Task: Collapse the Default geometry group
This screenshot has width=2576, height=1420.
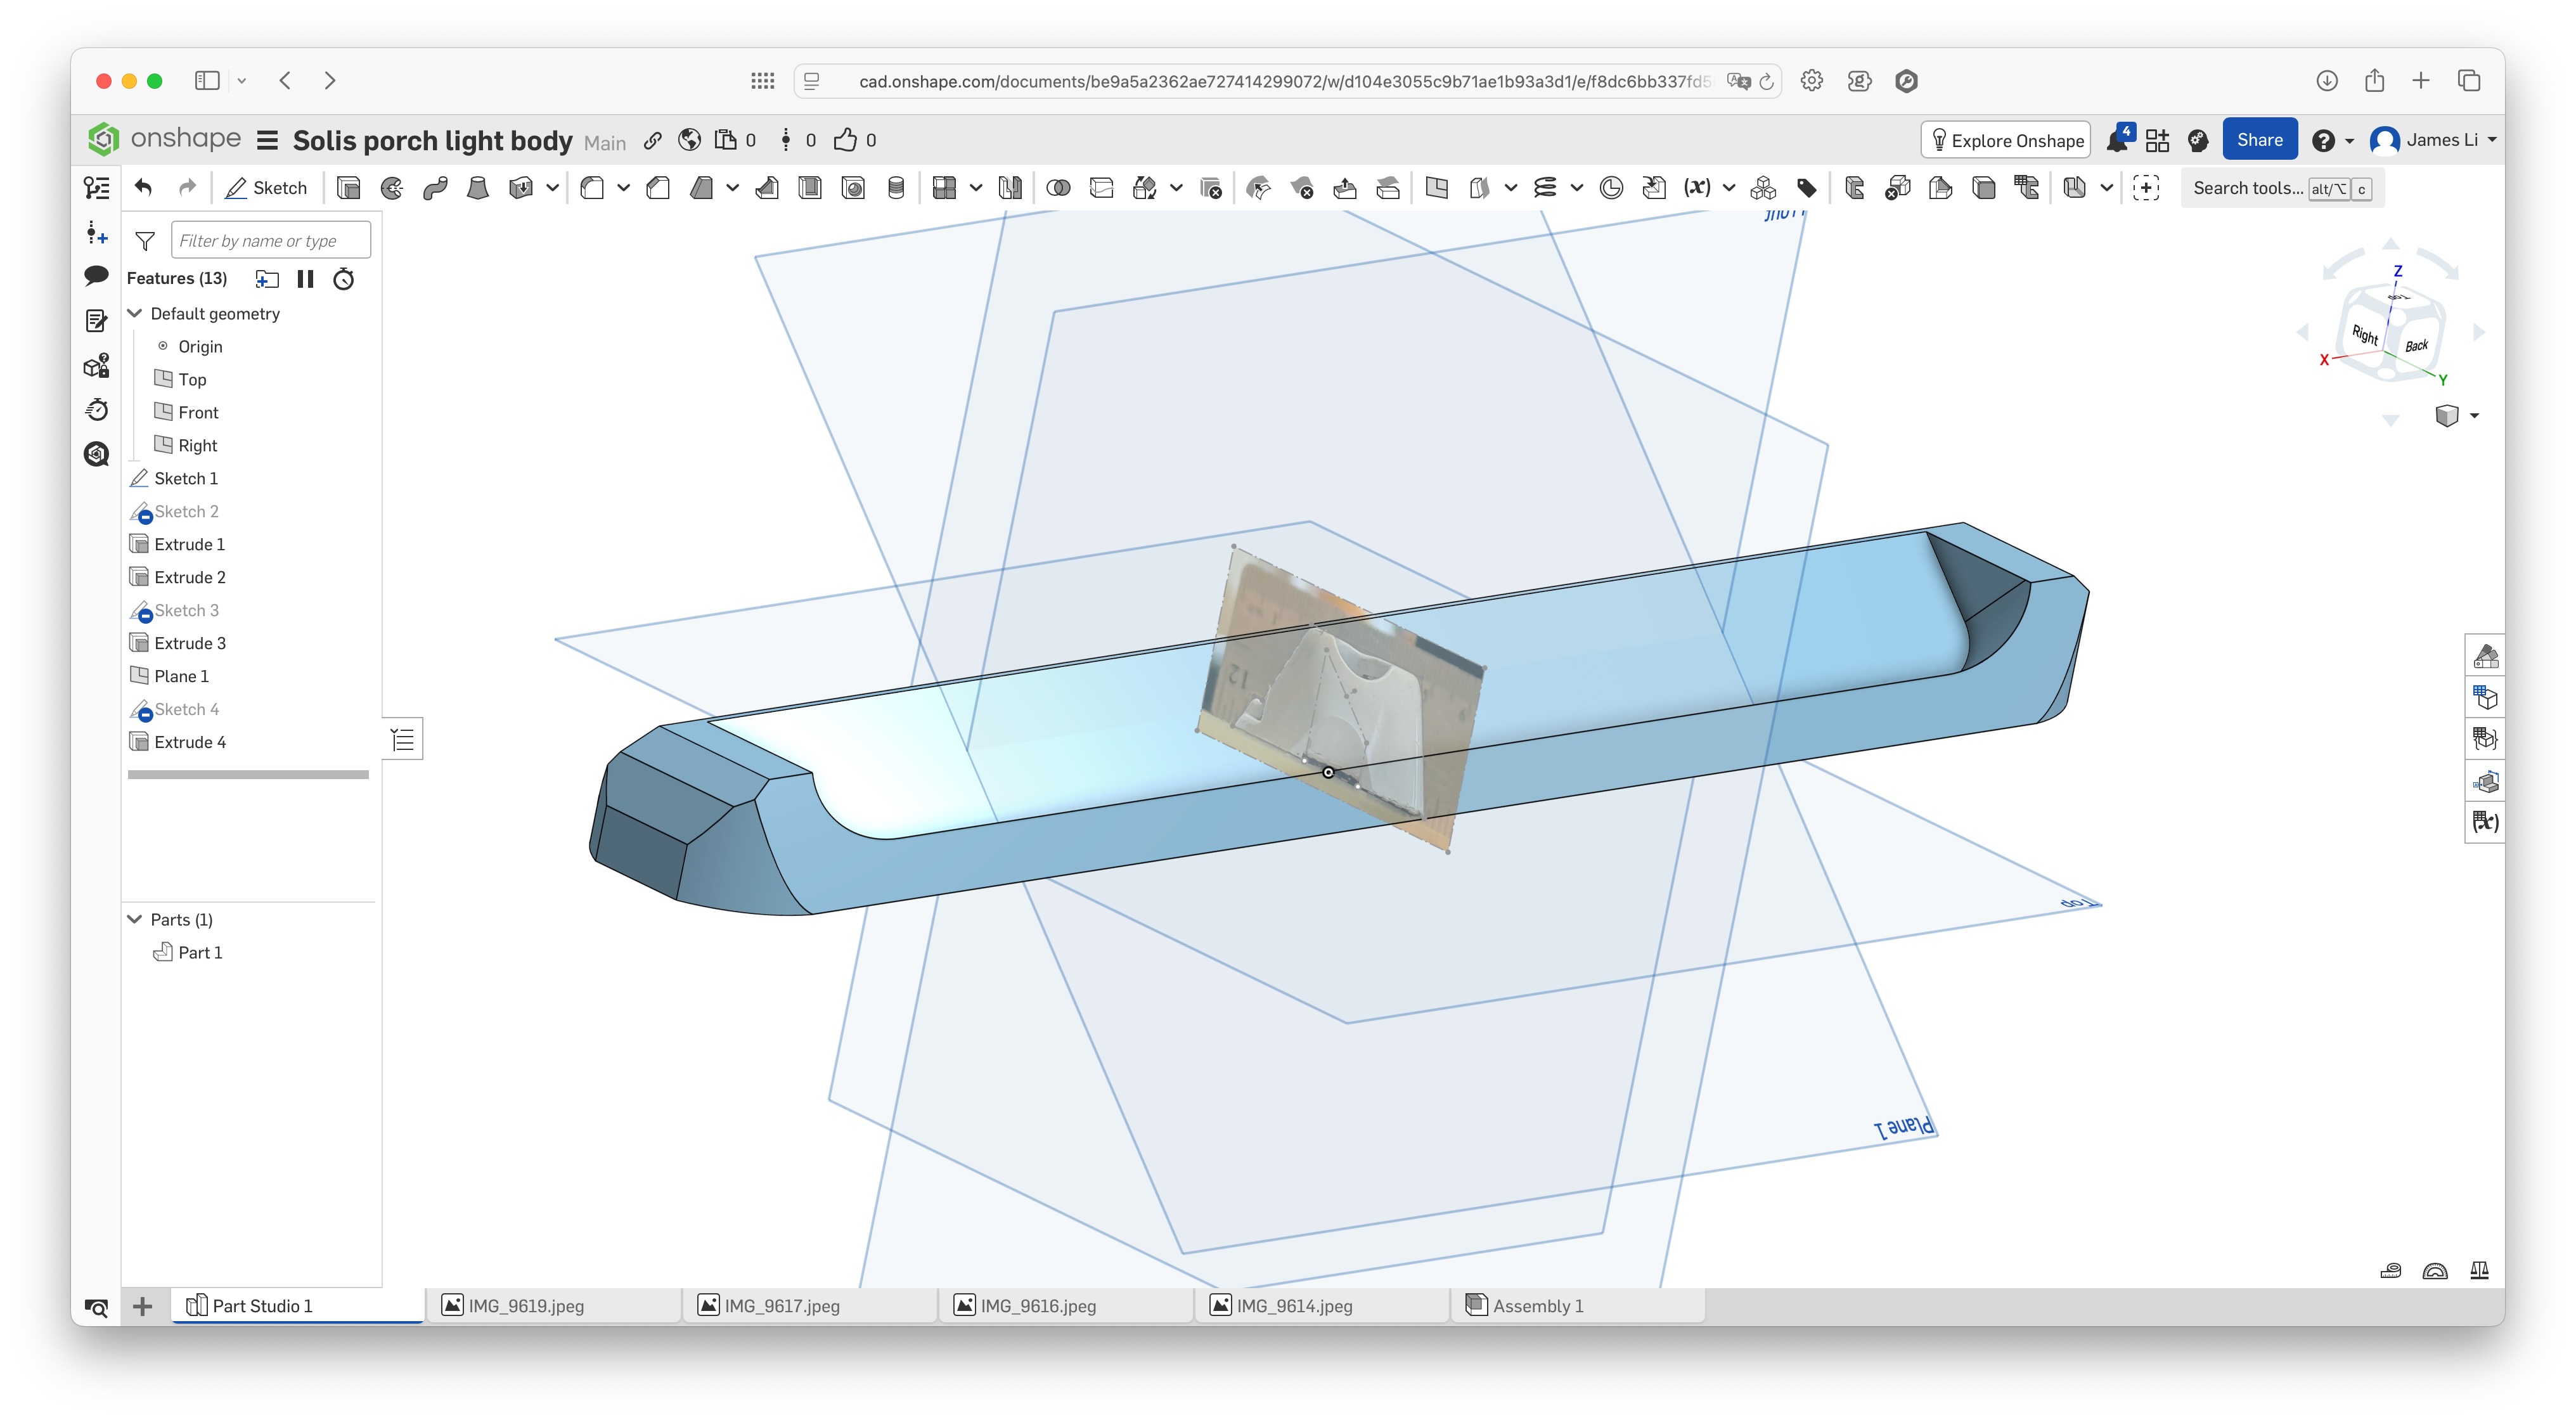Action: 135,314
